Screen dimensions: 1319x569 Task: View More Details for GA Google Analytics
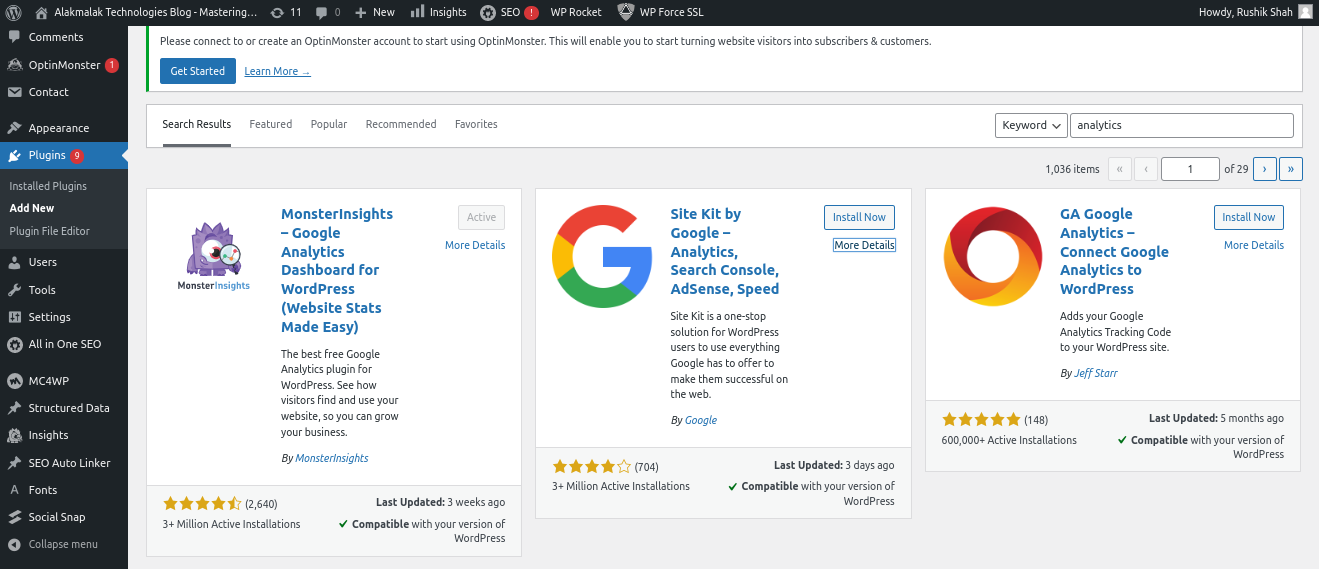pos(1254,245)
